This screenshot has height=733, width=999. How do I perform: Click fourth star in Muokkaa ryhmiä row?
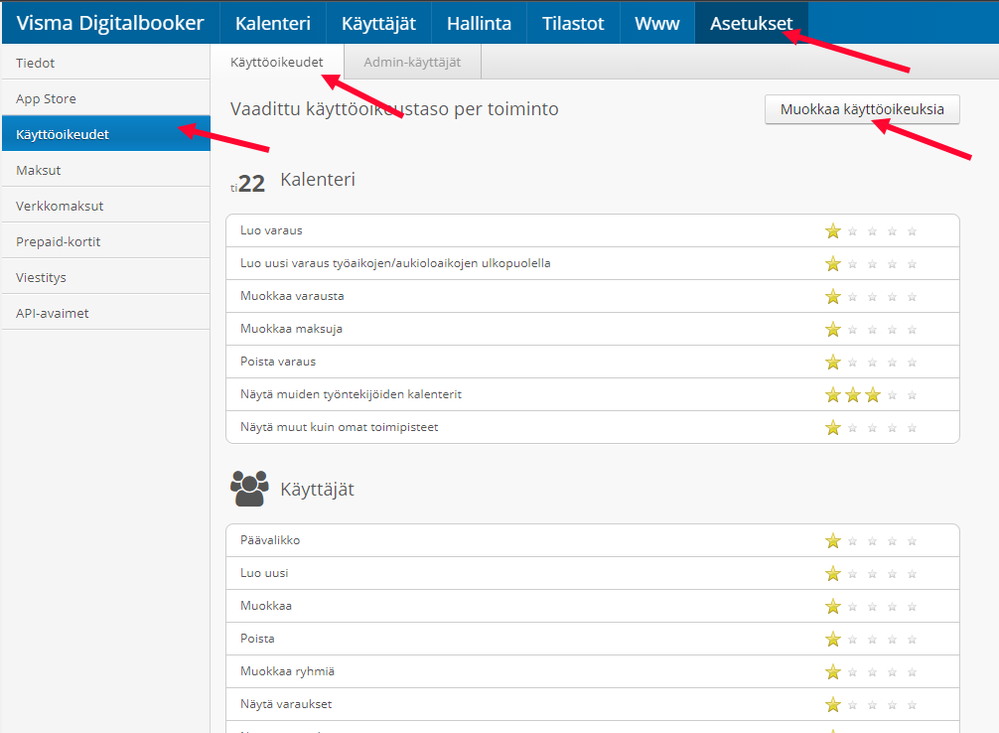[x=892, y=672]
